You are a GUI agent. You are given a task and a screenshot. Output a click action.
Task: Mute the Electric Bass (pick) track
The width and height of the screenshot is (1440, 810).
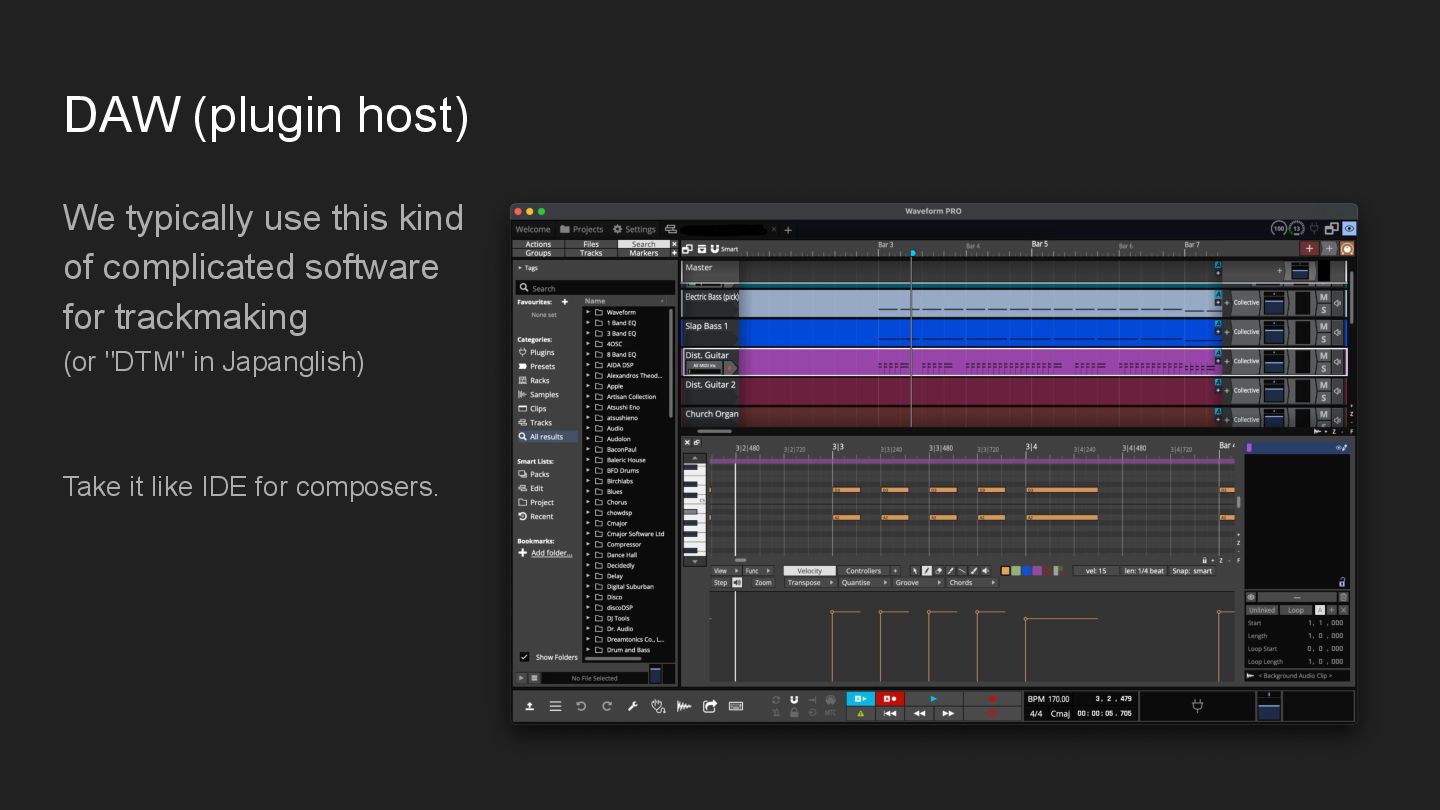click(1324, 297)
